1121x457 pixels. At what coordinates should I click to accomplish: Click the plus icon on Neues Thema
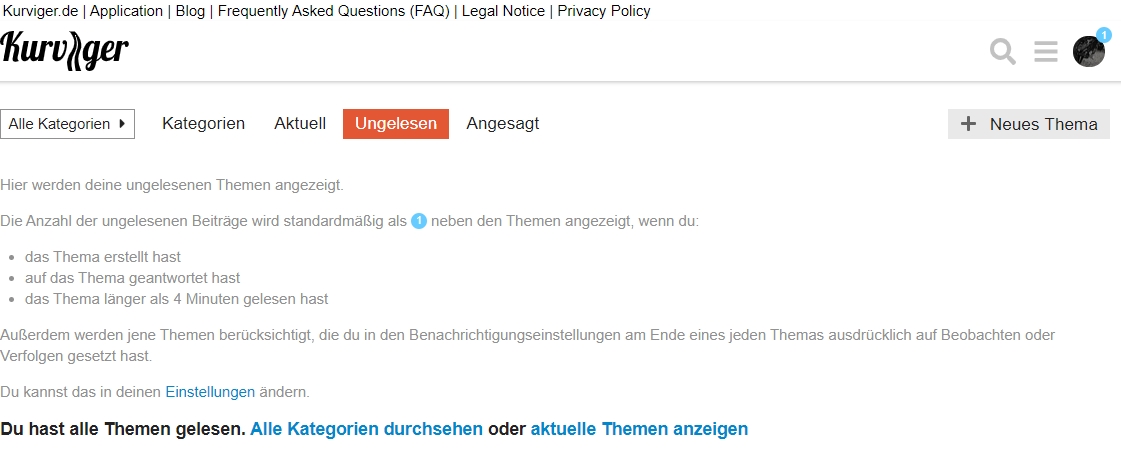tap(968, 124)
